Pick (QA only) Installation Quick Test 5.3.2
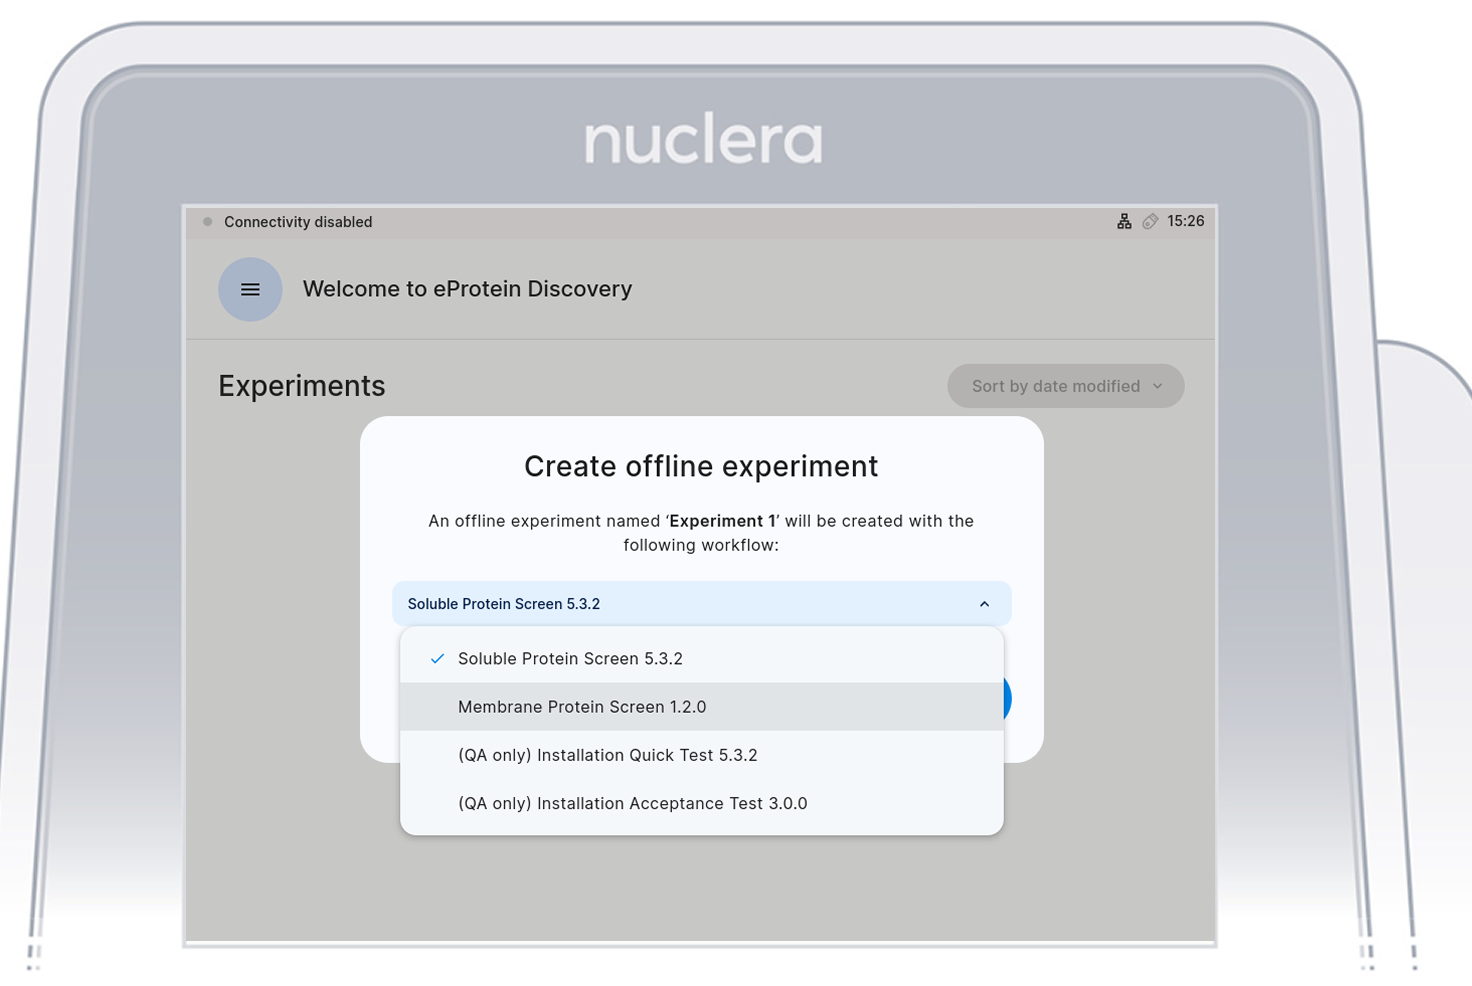Viewport: 1472px width, 986px height. [607, 755]
